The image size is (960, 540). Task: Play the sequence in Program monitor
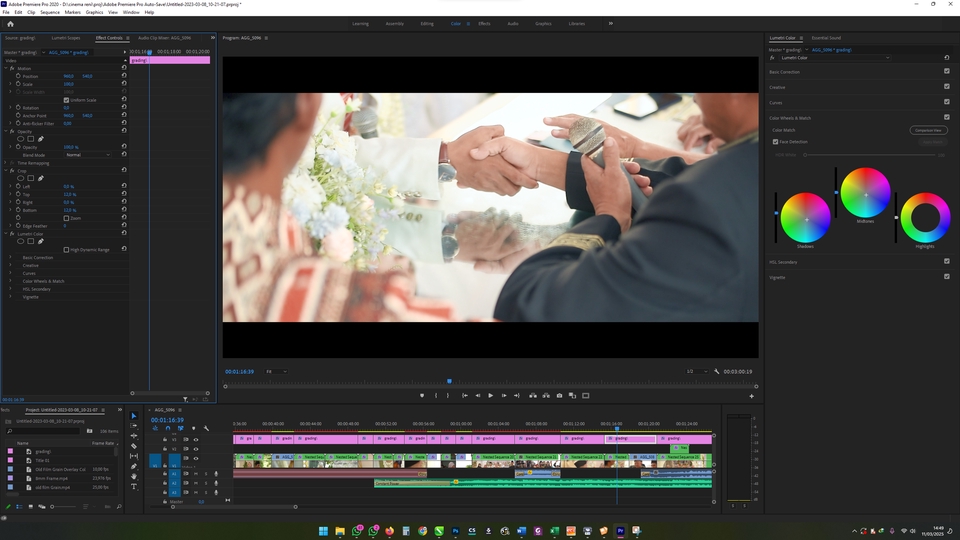[490, 396]
